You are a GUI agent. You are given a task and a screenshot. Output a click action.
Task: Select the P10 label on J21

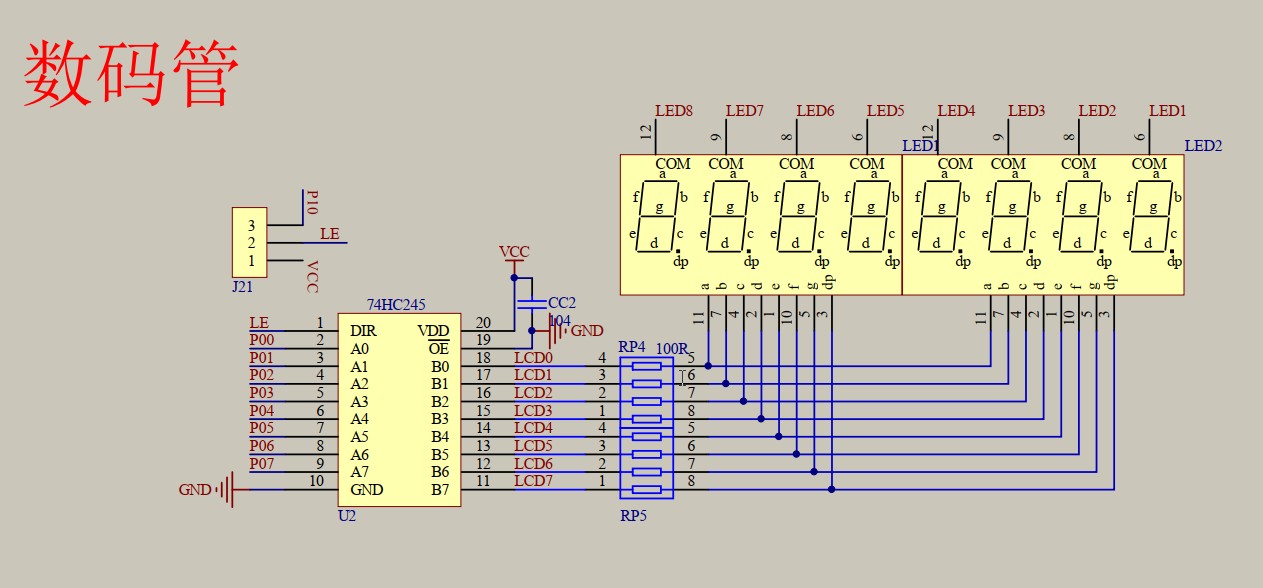point(312,203)
